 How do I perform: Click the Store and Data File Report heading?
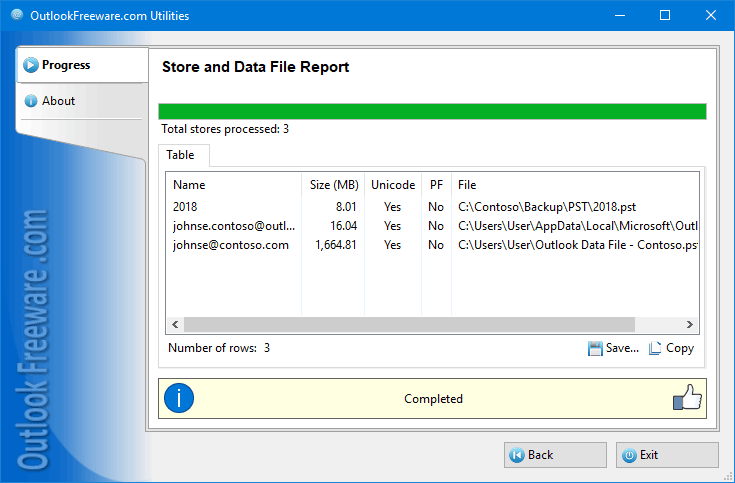[255, 67]
